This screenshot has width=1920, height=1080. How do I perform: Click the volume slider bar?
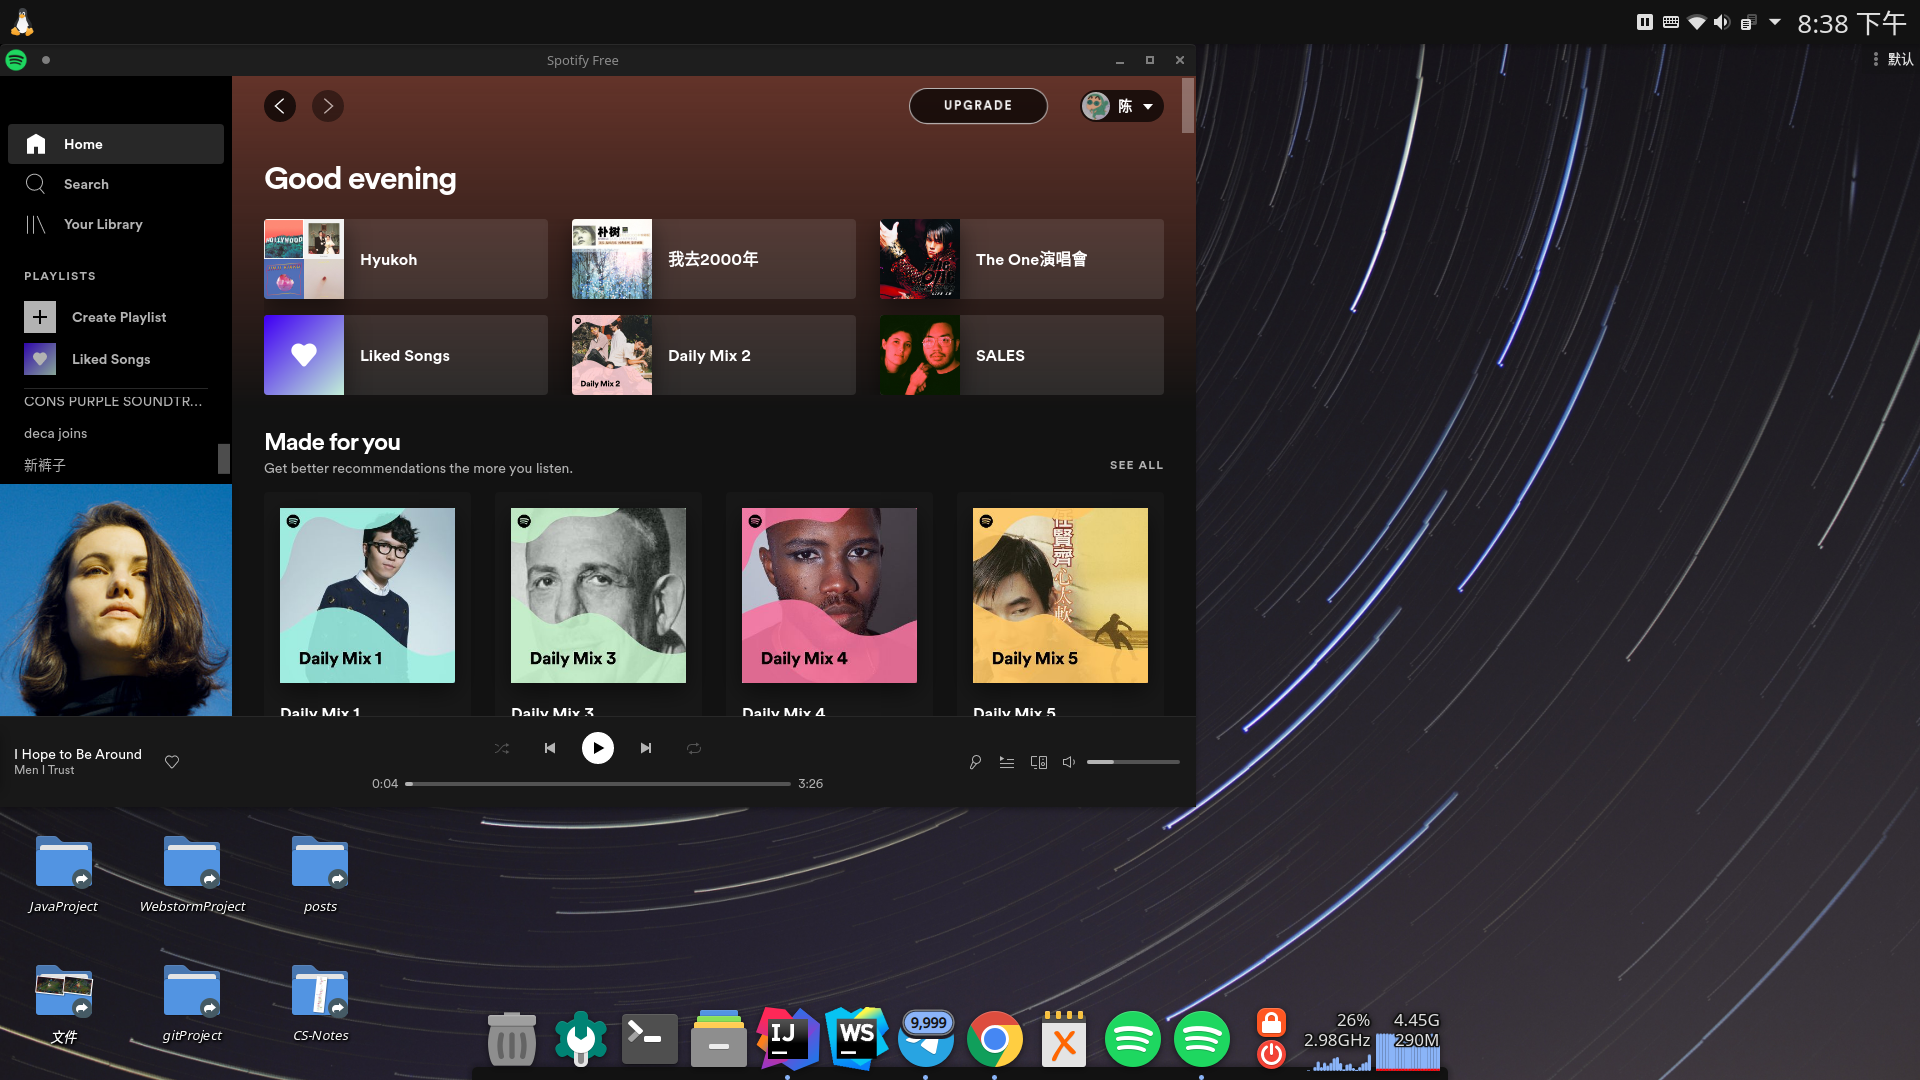pos(1133,762)
